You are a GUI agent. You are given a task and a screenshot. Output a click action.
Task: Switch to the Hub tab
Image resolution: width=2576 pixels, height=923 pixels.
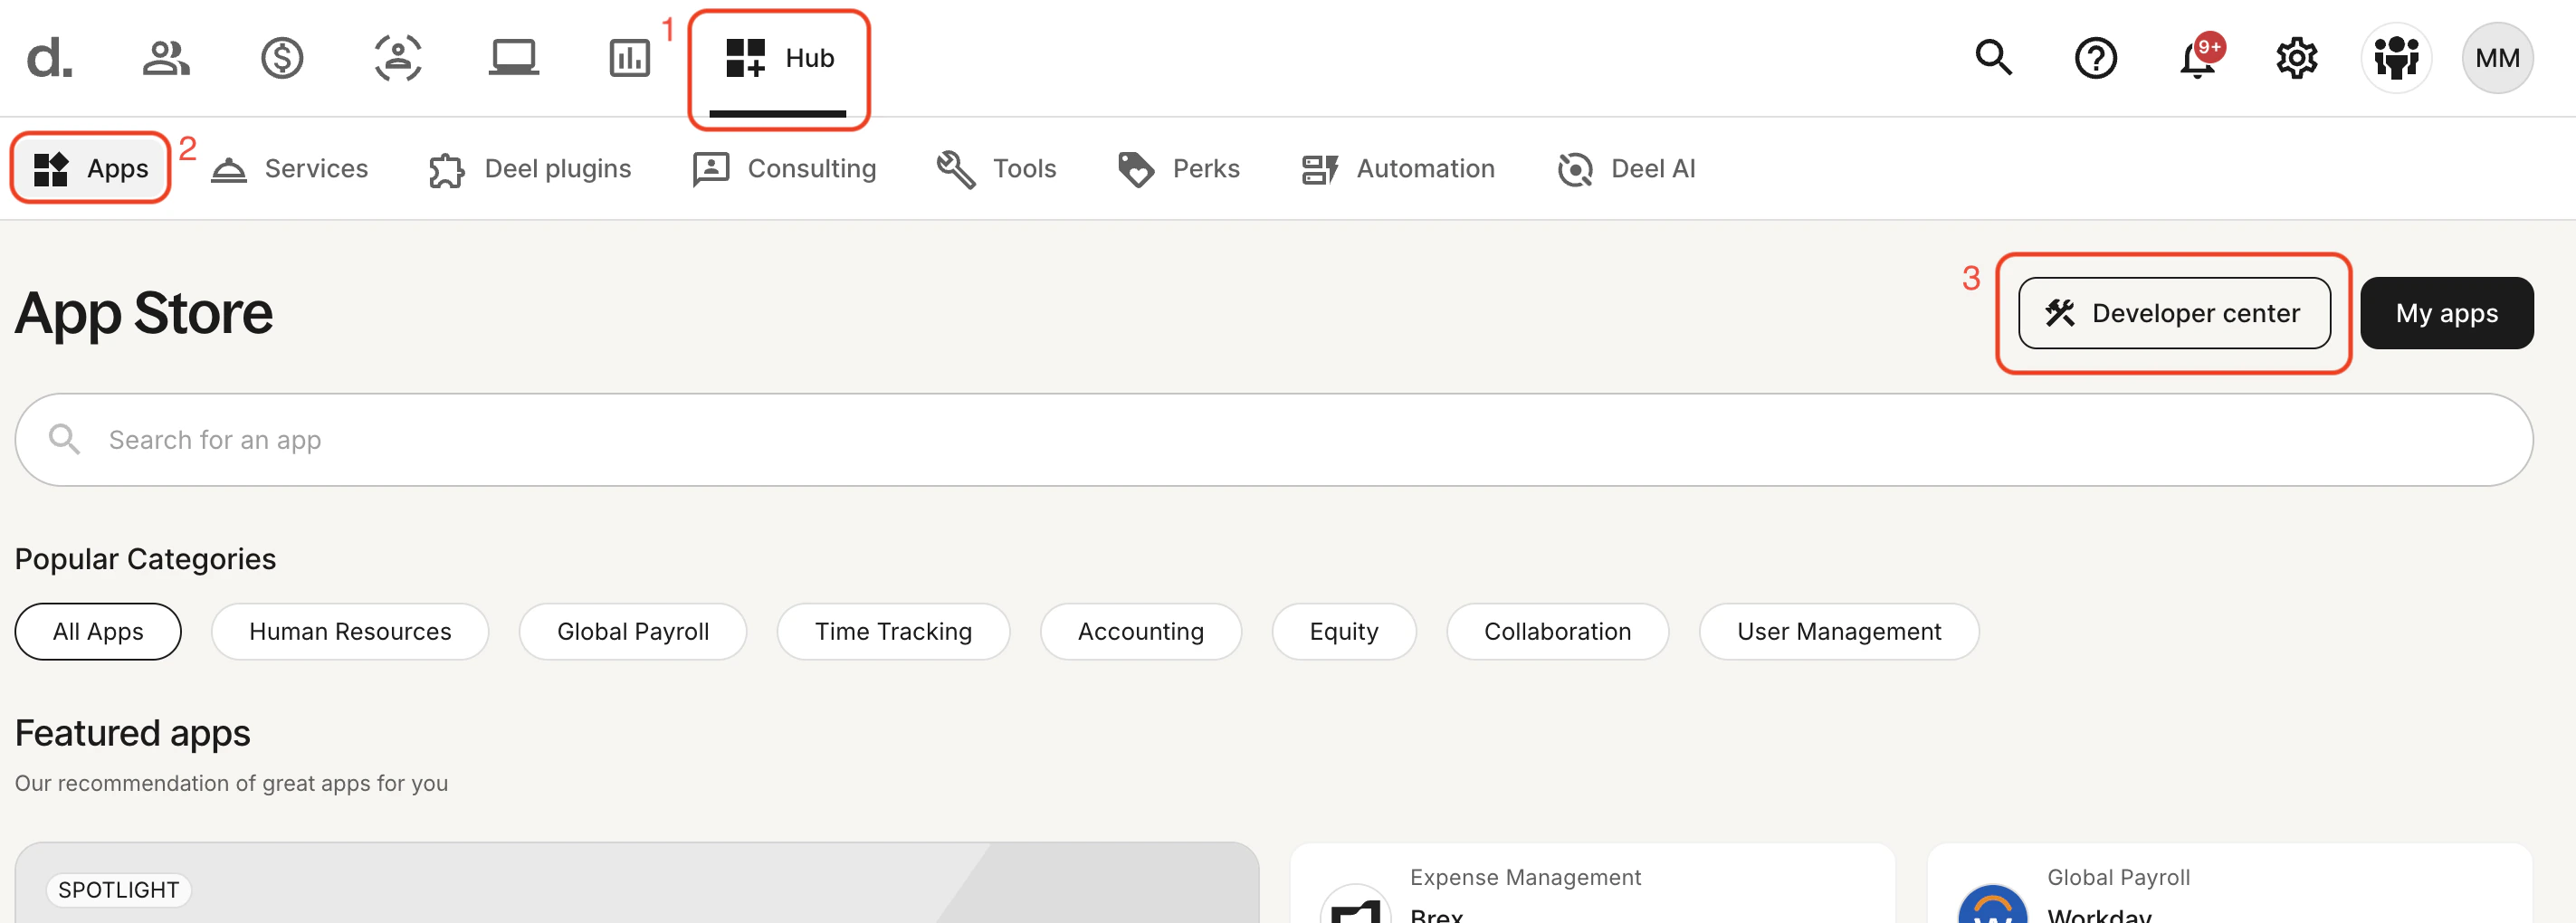[779, 57]
